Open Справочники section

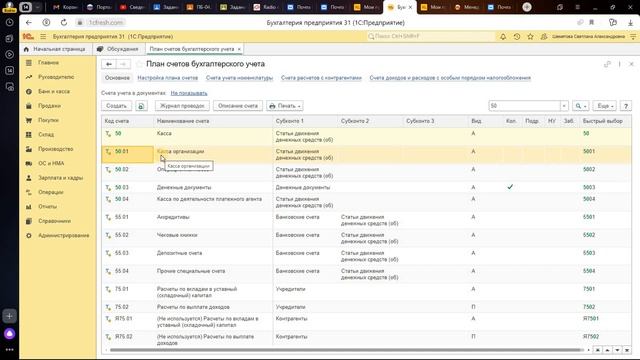click(x=54, y=221)
